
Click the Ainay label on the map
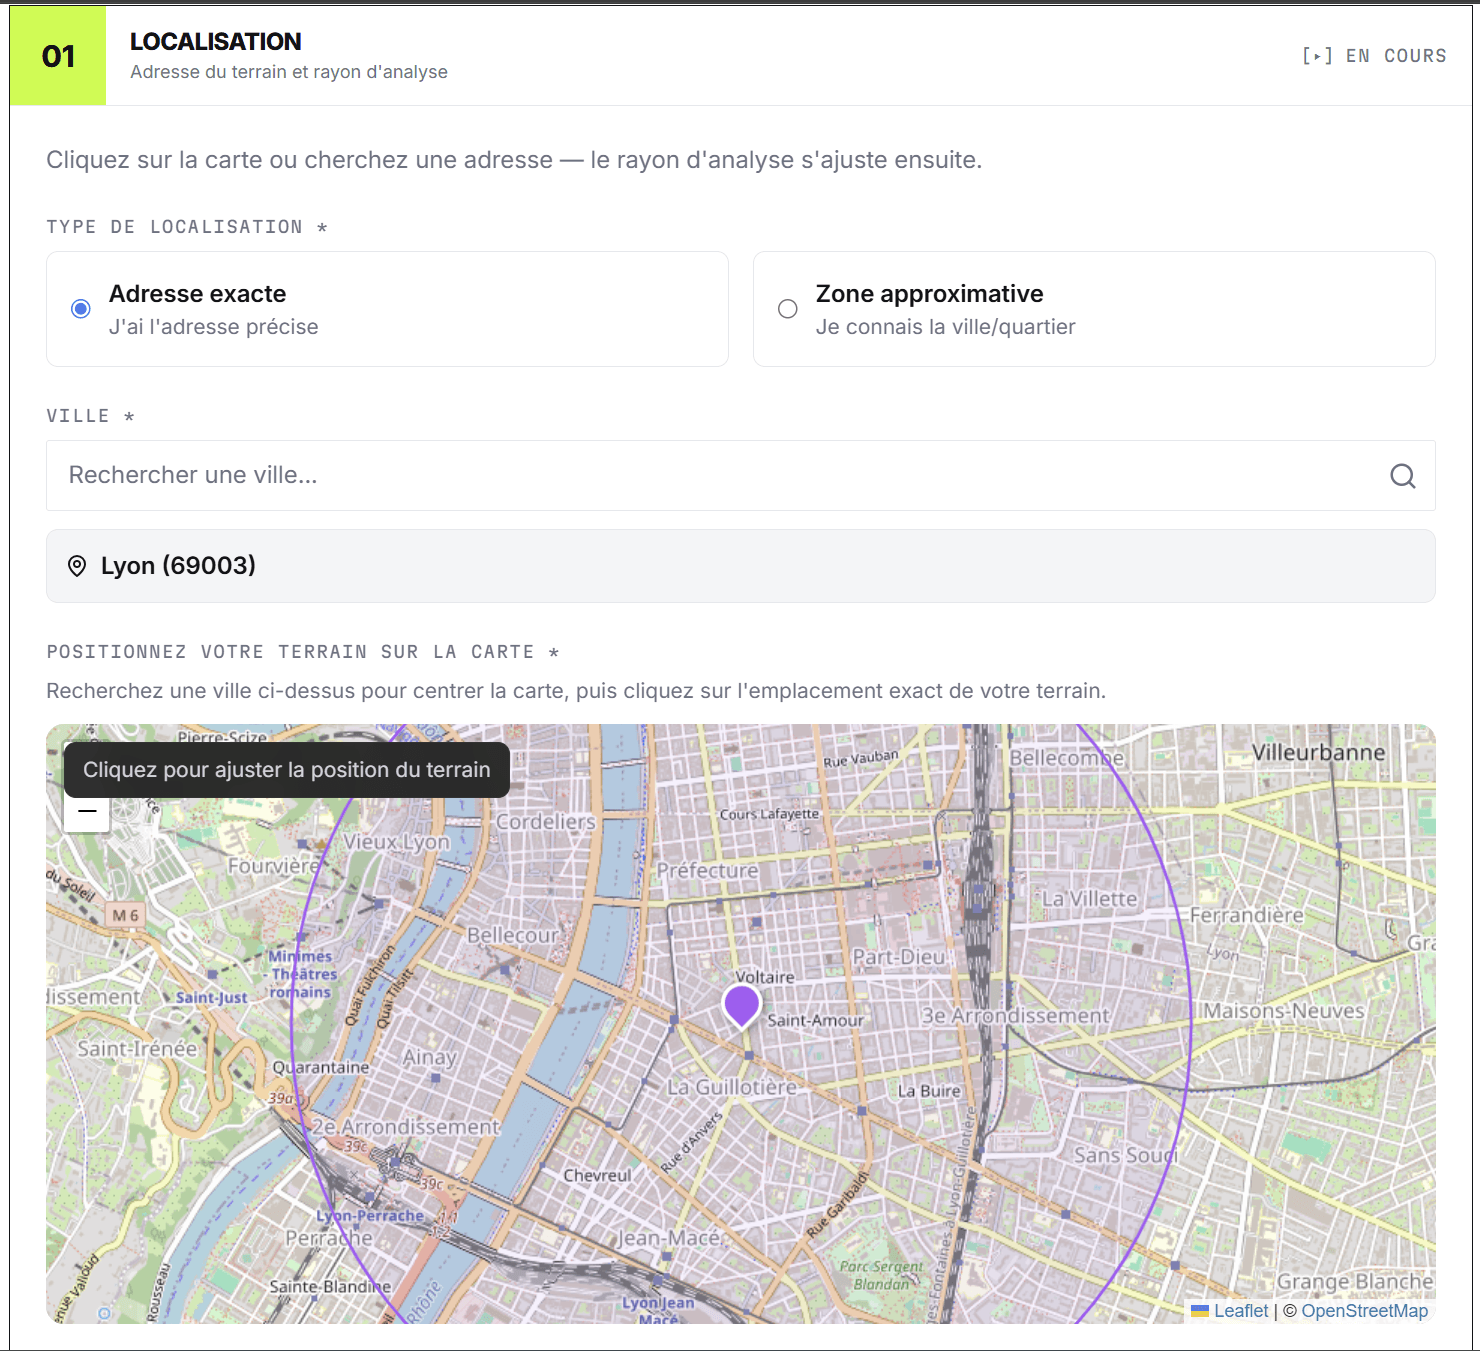point(429,1057)
